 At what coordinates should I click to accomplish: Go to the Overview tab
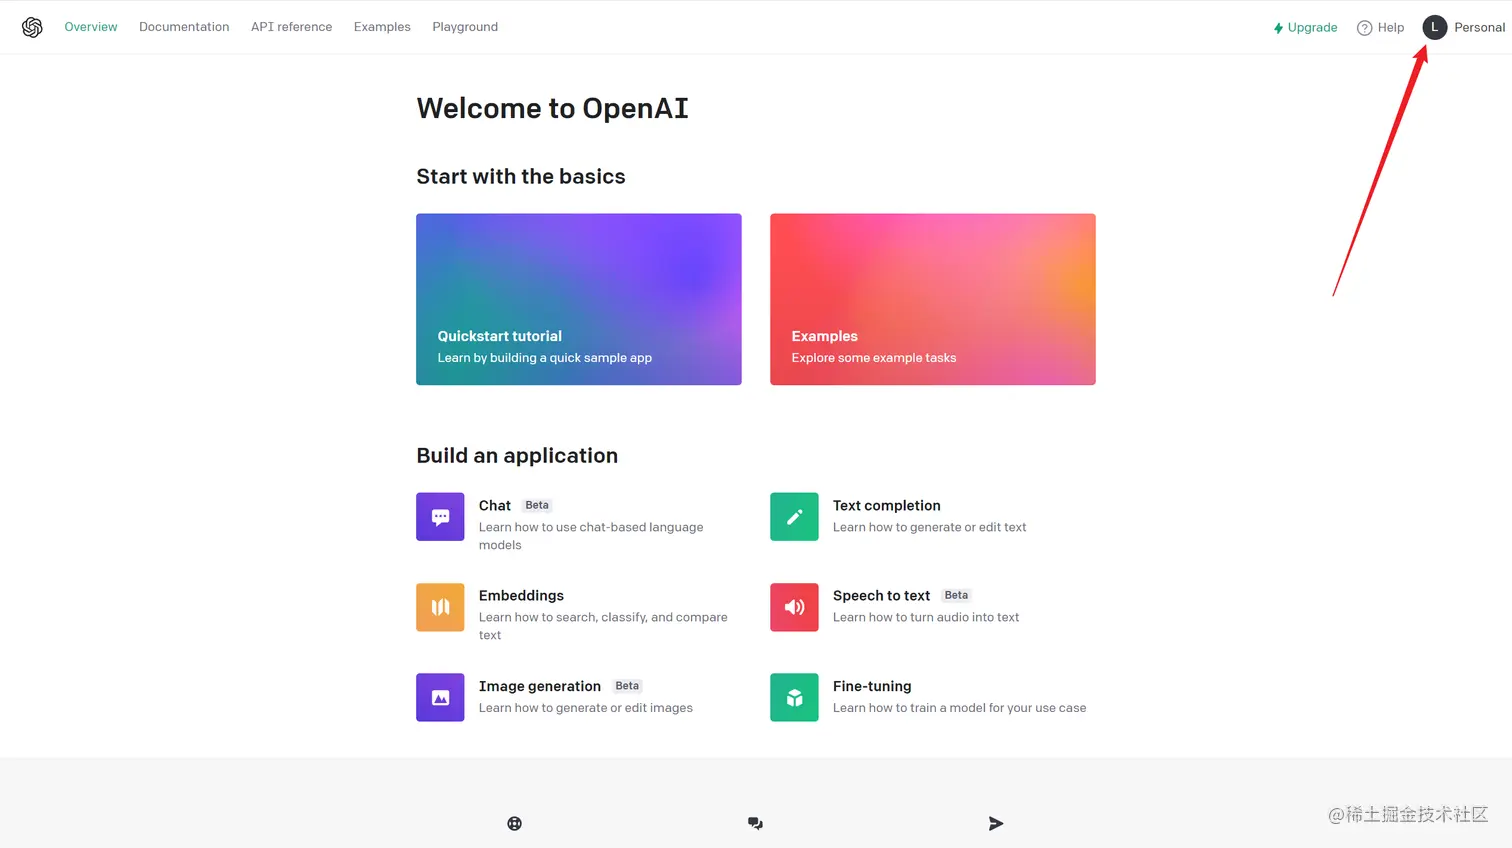tap(91, 27)
